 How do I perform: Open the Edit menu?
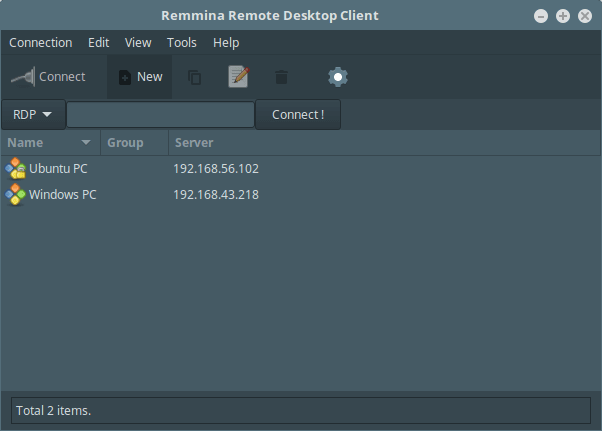click(98, 43)
